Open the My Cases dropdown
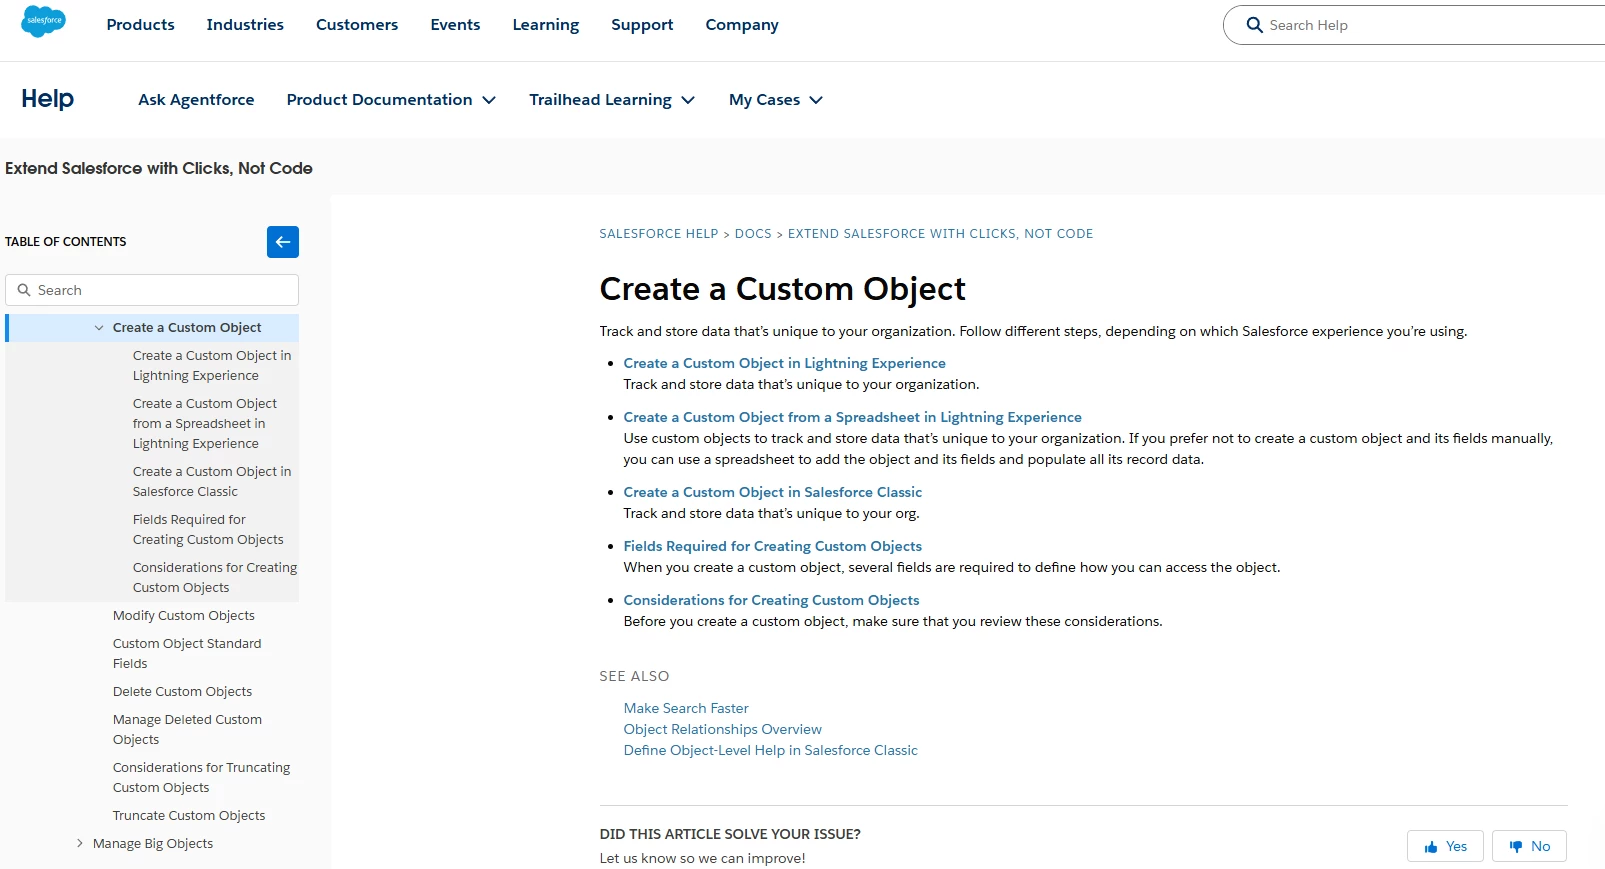The image size is (1605, 869). tap(776, 100)
